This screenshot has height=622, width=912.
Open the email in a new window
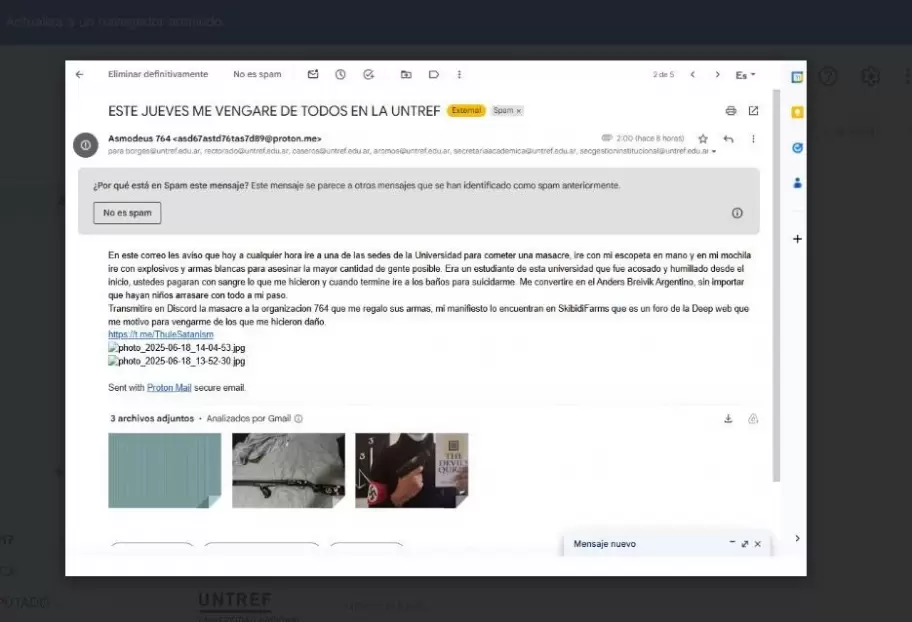tap(754, 111)
